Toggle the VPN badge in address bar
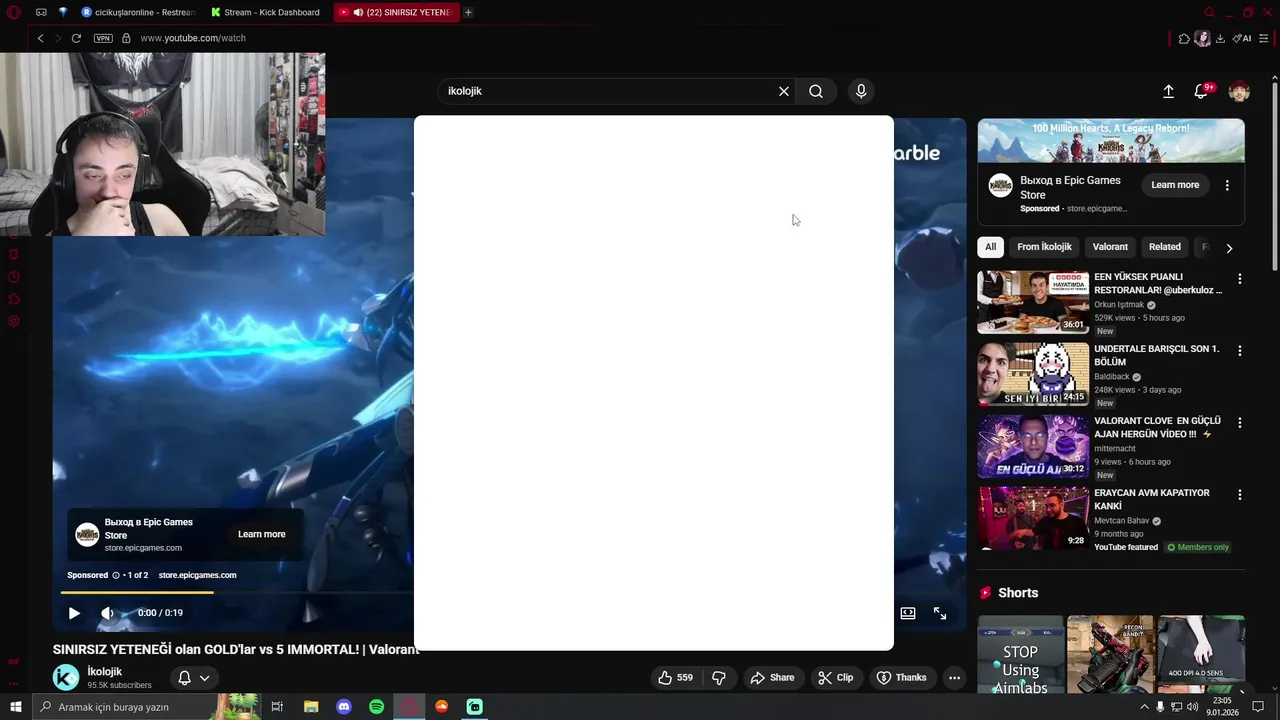This screenshot has height=720, width=1280. (103, 38)
